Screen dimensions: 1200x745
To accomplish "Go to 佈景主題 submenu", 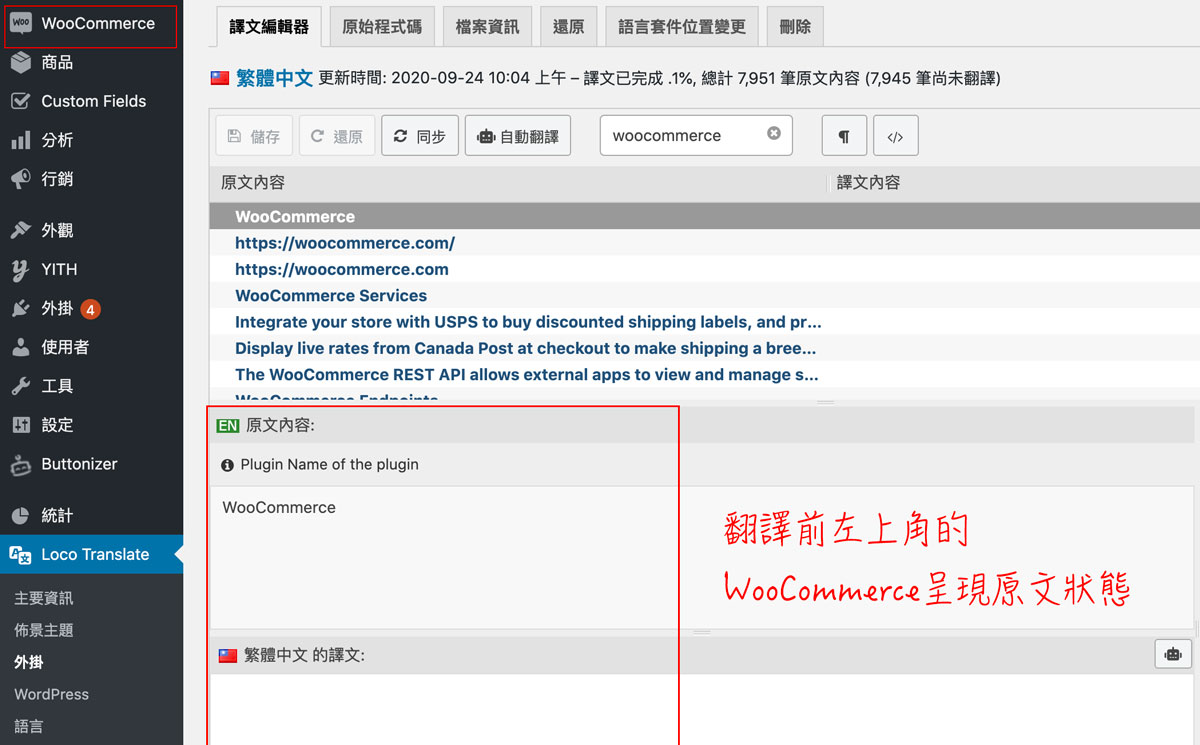I will click(x=44, y=630).
